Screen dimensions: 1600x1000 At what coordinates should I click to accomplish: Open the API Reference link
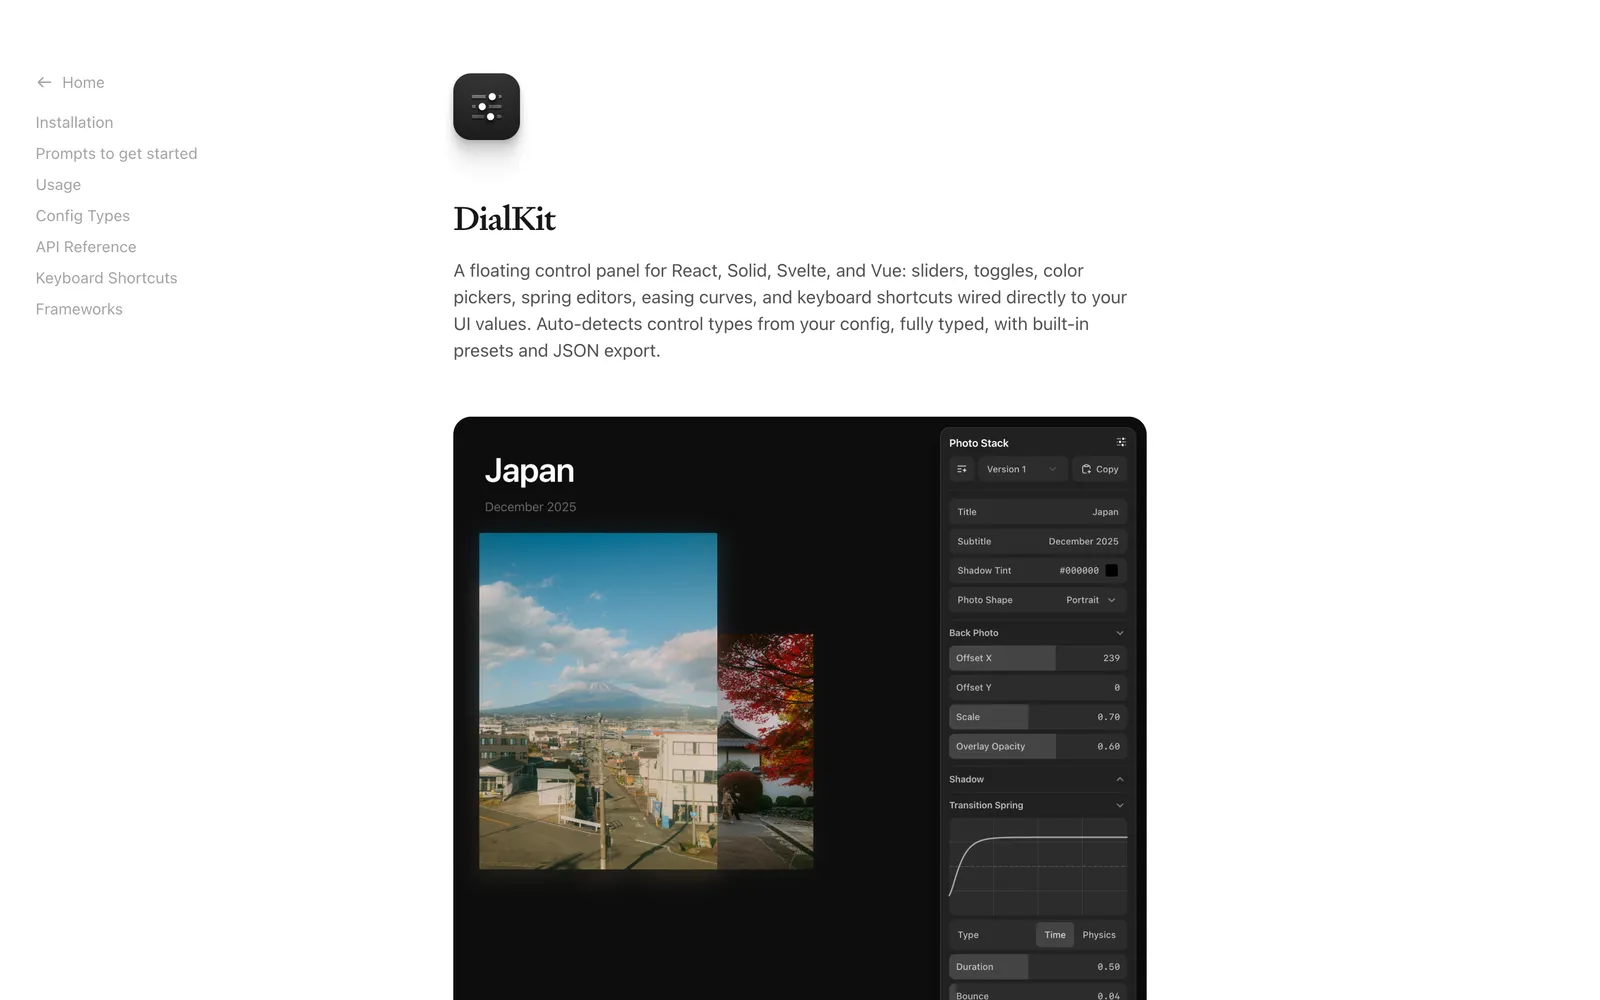(x=86, y=246)
